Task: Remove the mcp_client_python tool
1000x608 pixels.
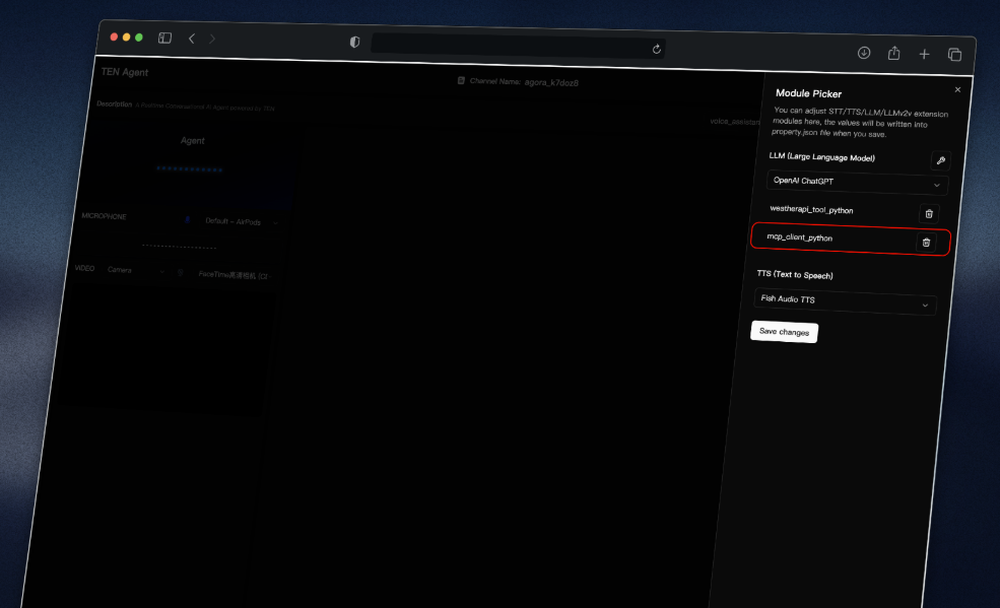Action: [925, 242]
